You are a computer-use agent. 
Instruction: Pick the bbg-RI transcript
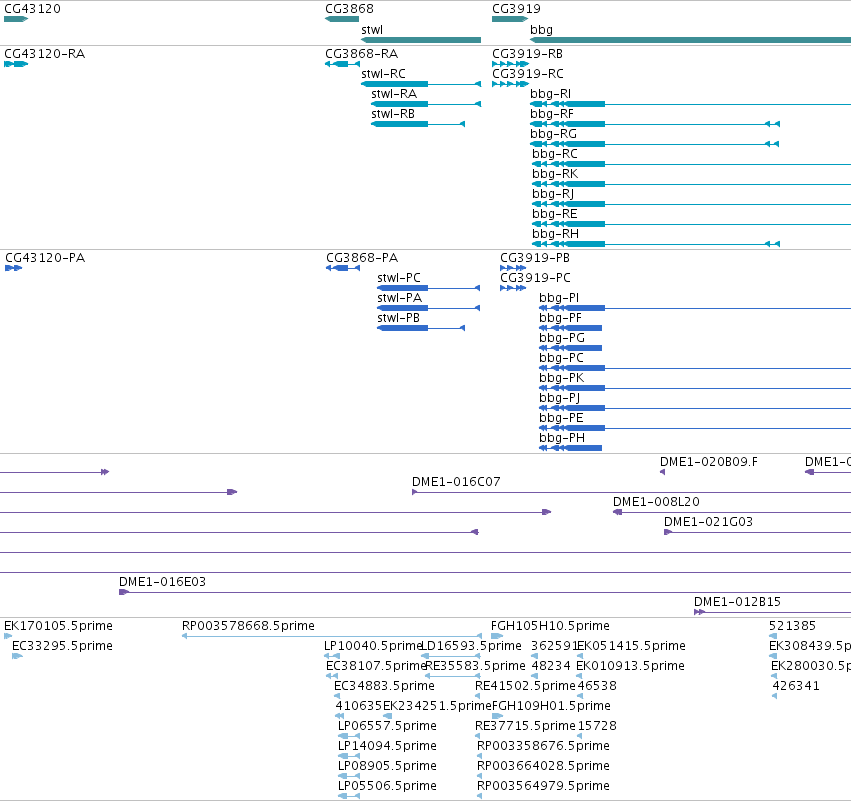pos(690,104)
